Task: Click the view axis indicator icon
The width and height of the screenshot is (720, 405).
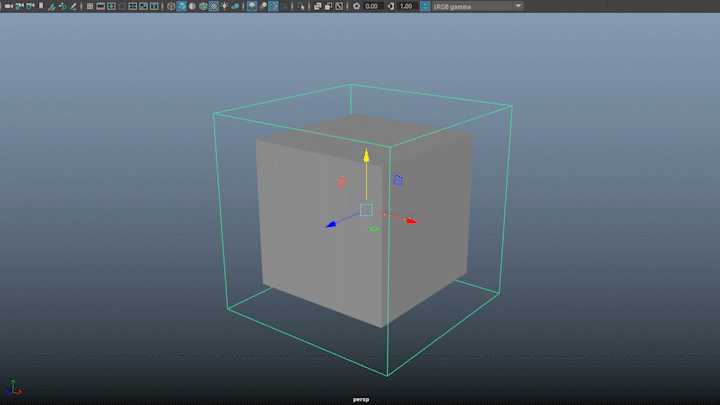Action: pyautogui.click(x=14, y=388)
